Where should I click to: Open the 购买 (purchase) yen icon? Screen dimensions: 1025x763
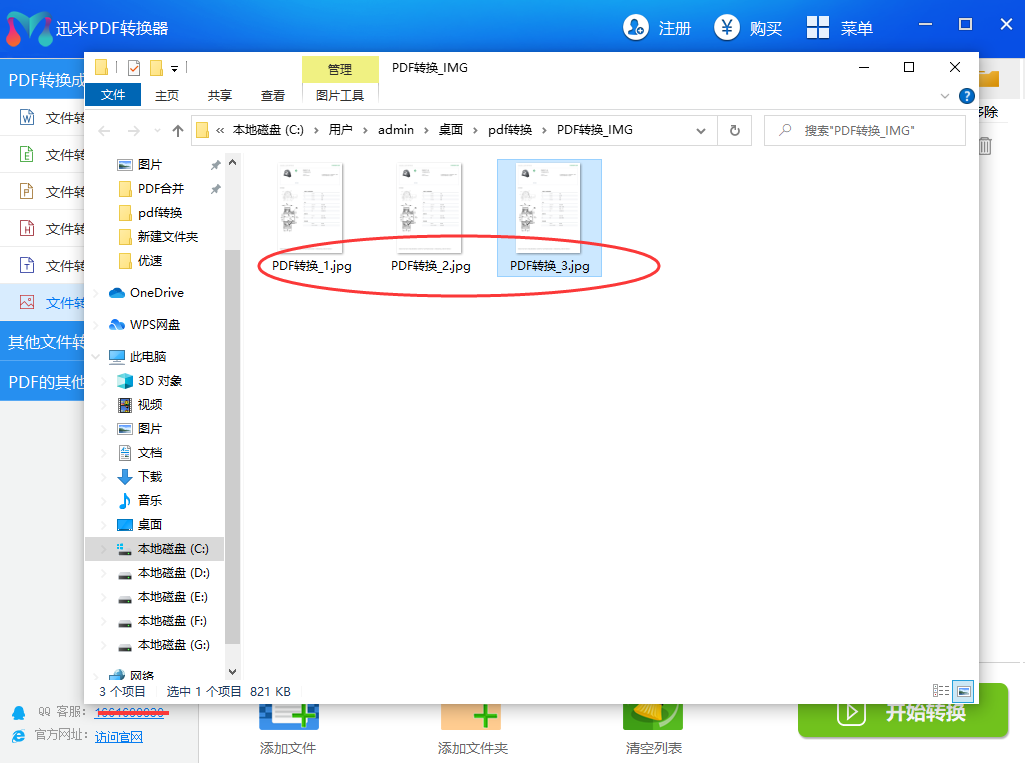(727, 28)
